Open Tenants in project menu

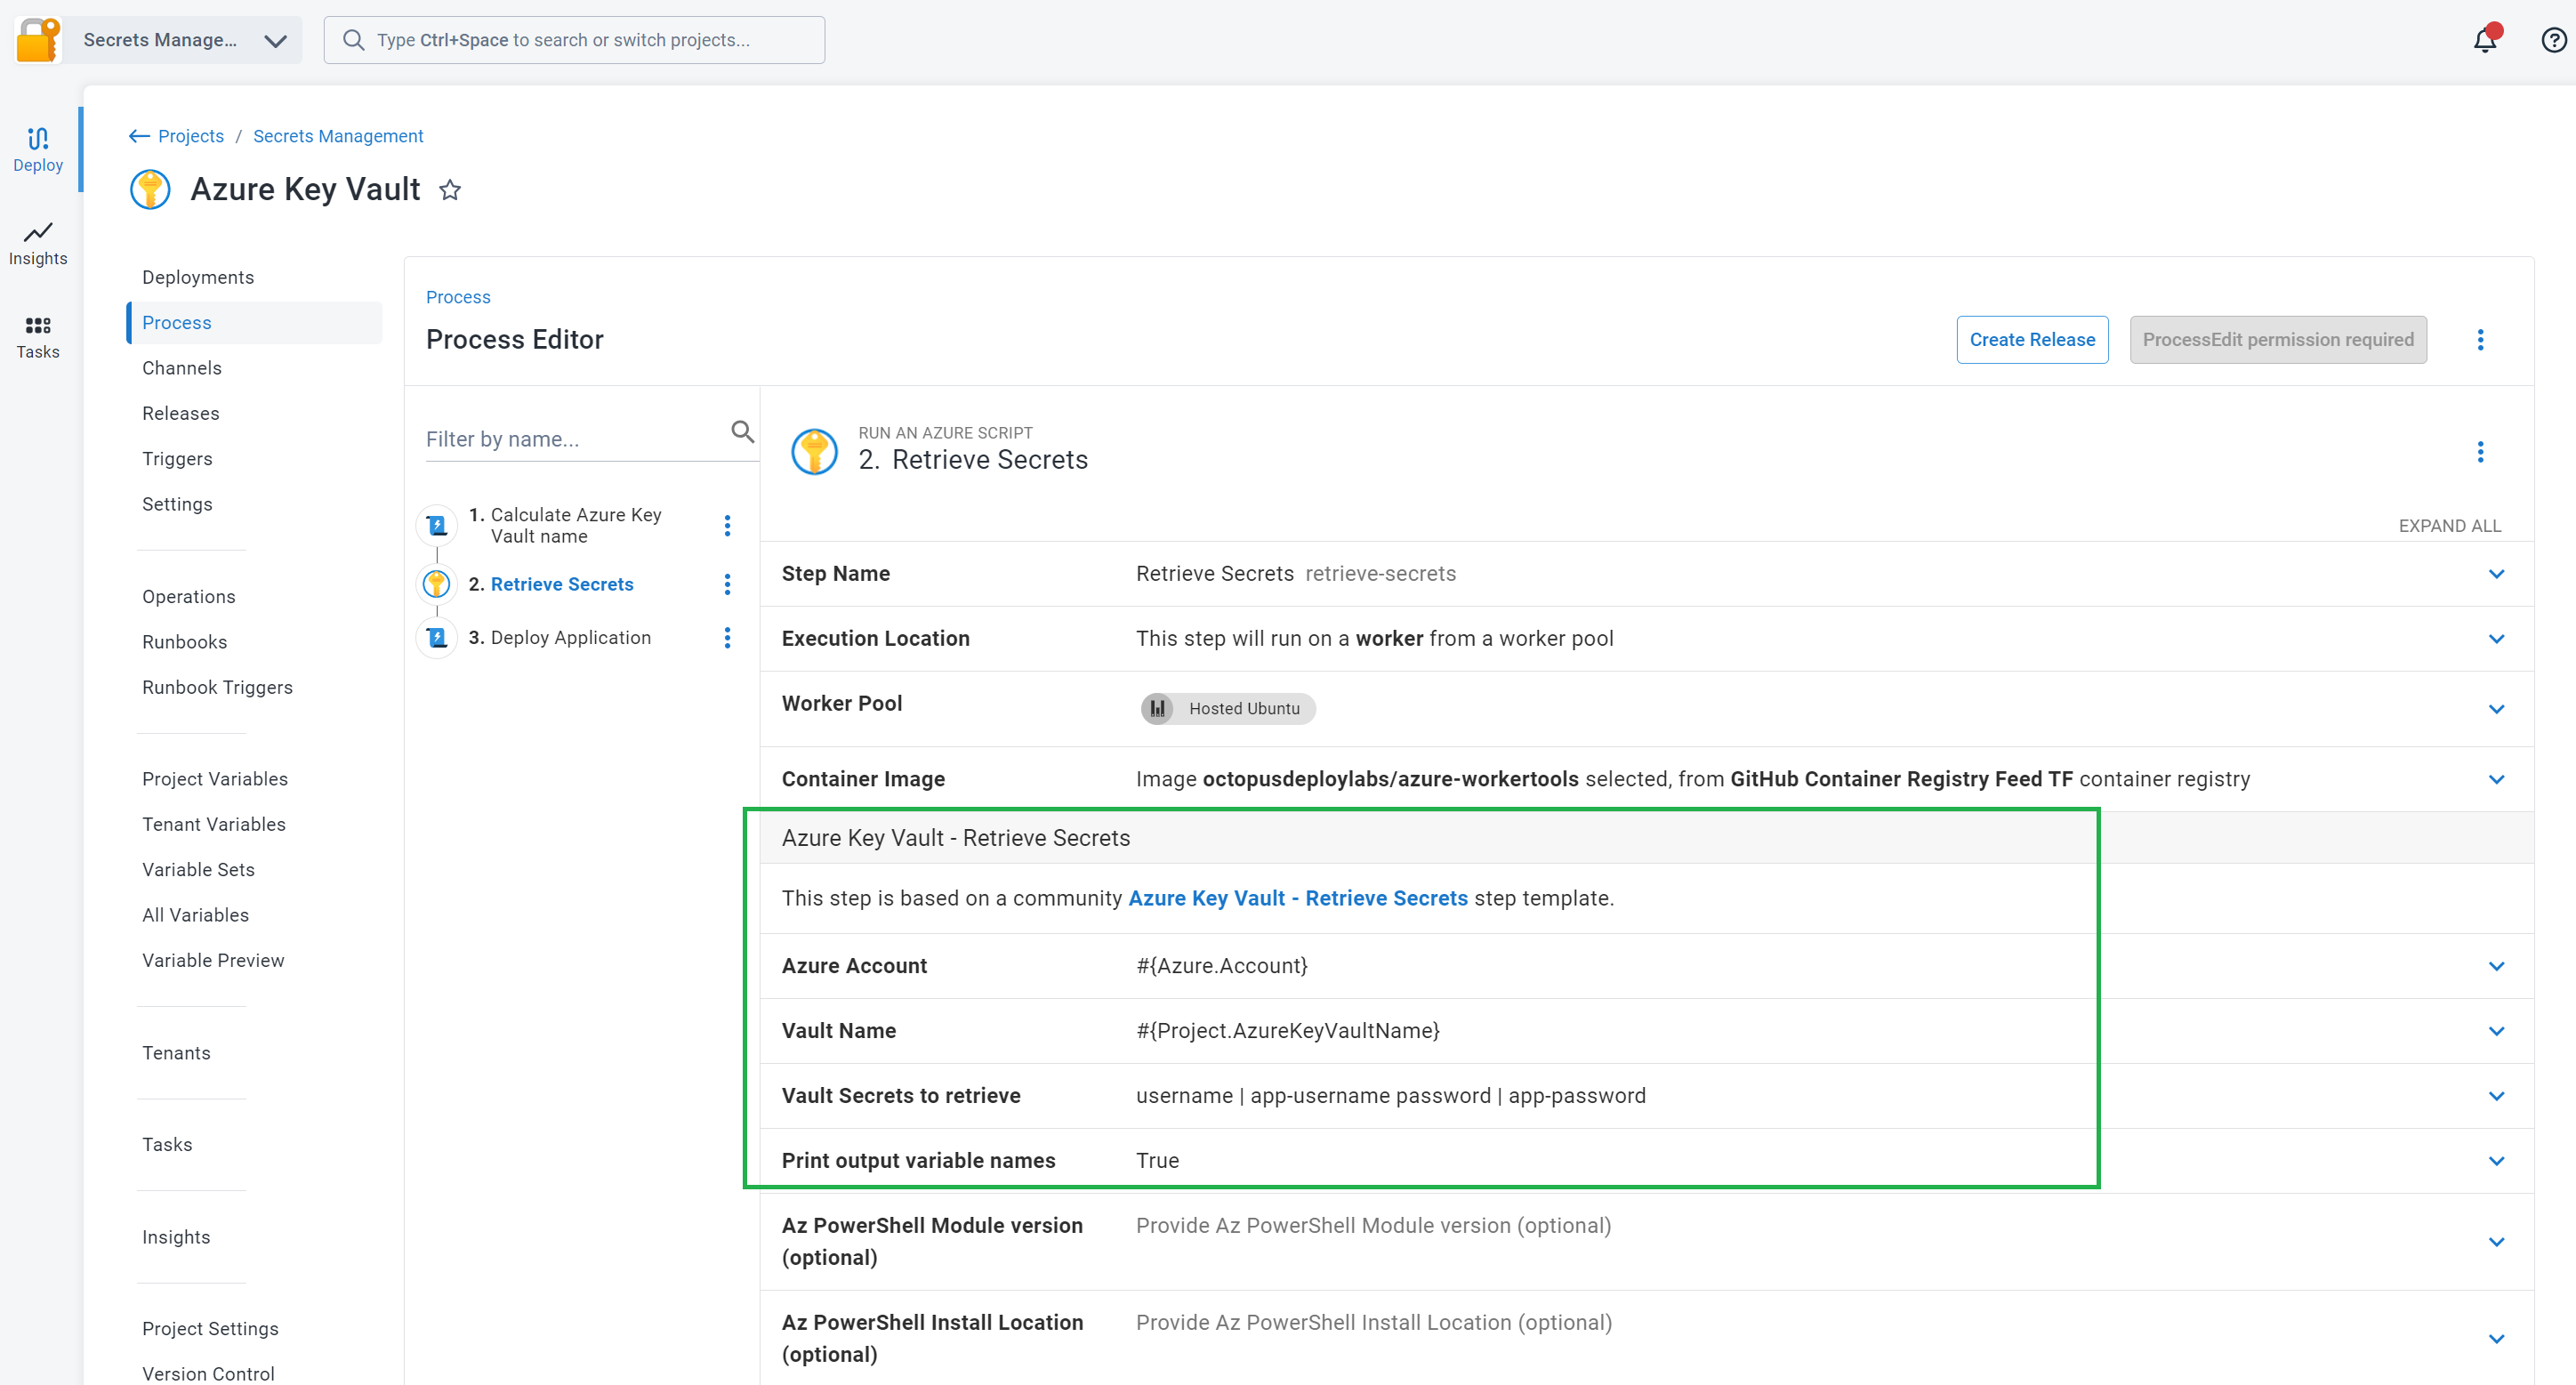[x=176, y=1053]
